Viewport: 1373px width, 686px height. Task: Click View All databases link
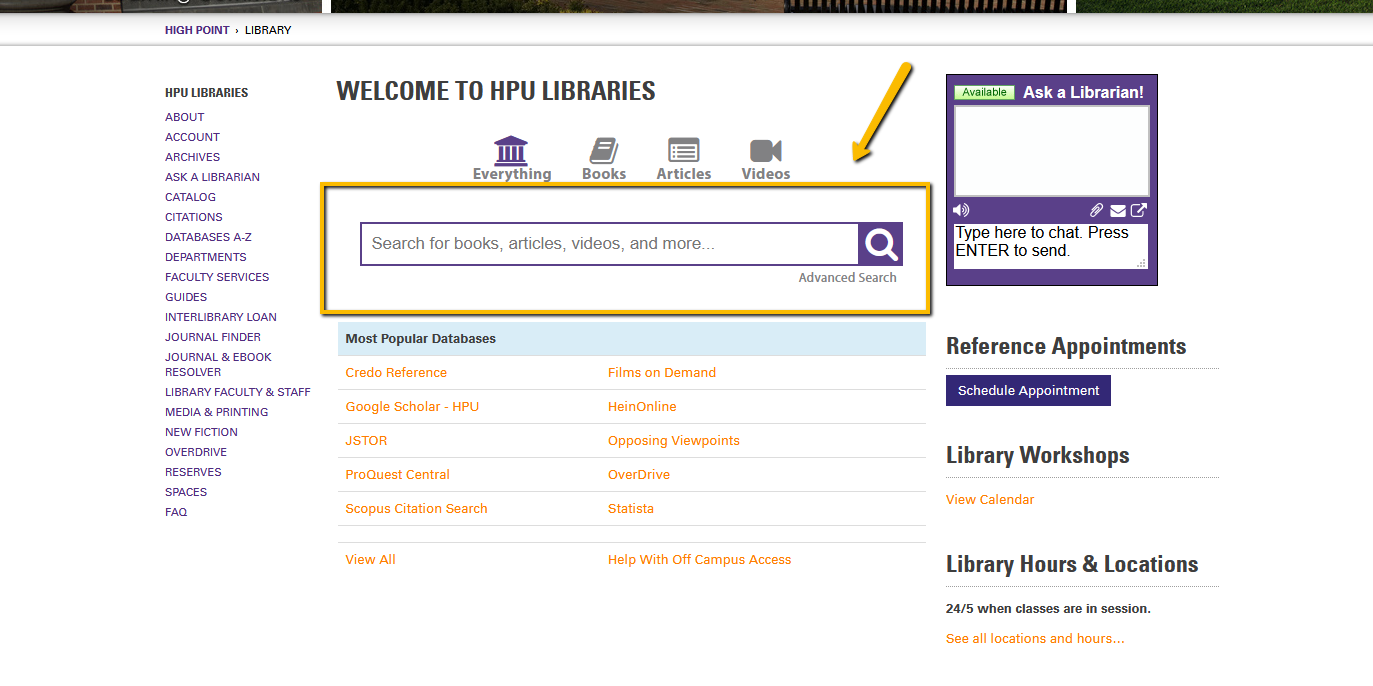pos(370,560)
